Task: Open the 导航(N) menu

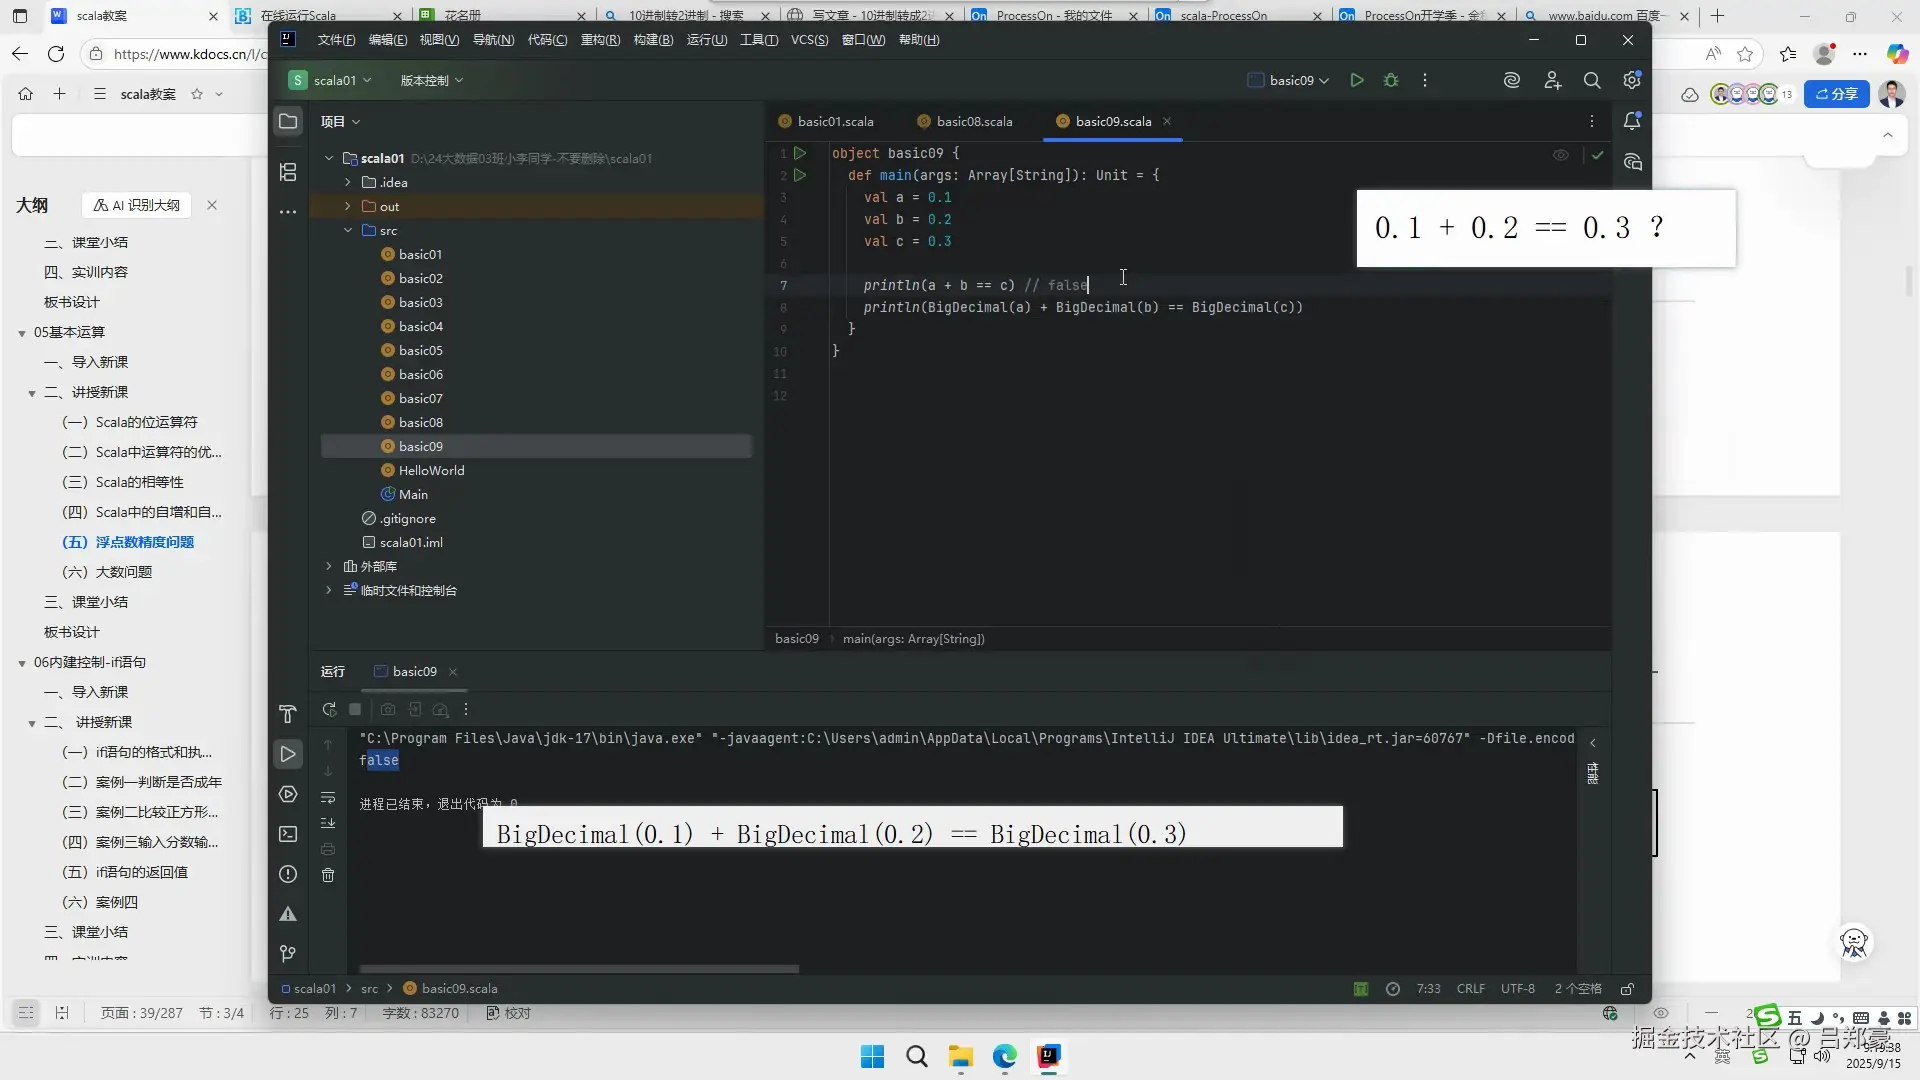Action: (493, 40)
